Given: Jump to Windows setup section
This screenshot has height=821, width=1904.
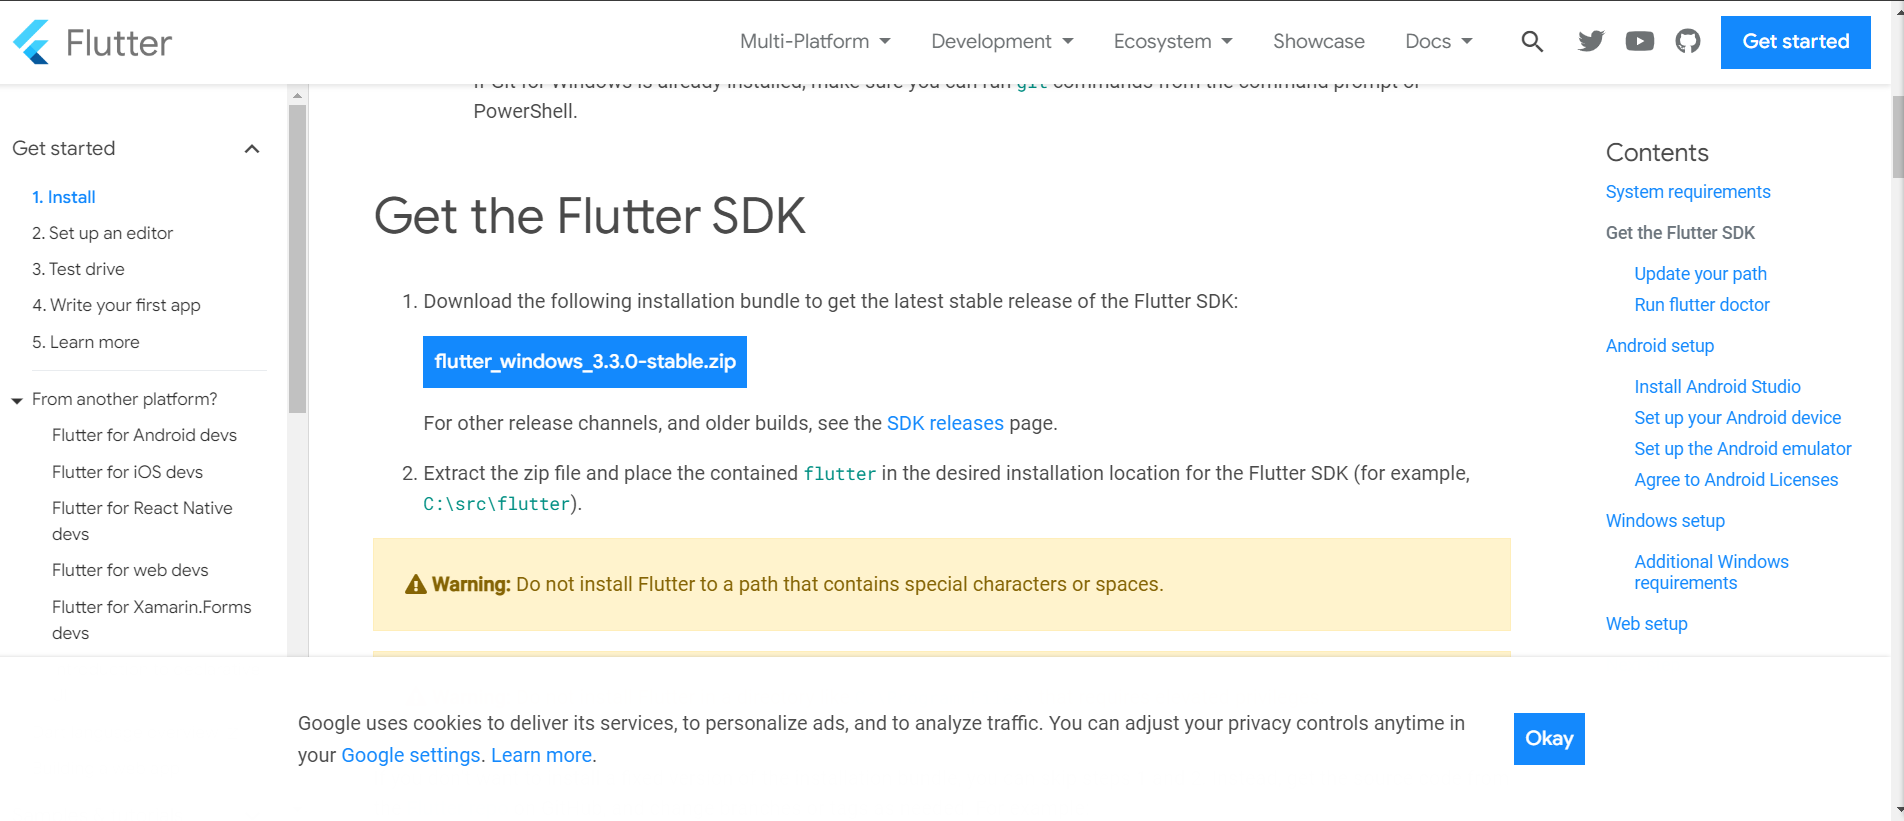Looking at the screenshot, I should point(1665,521).
